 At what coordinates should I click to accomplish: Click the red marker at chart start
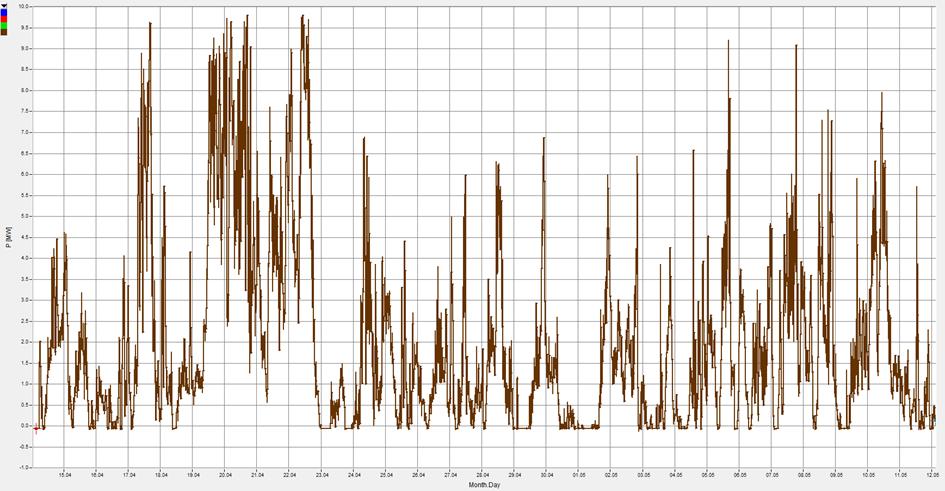pos(36,430)
